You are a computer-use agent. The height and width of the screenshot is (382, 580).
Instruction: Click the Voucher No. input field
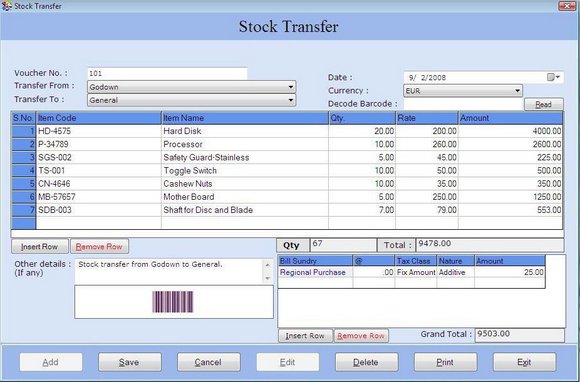click(167, 73)
